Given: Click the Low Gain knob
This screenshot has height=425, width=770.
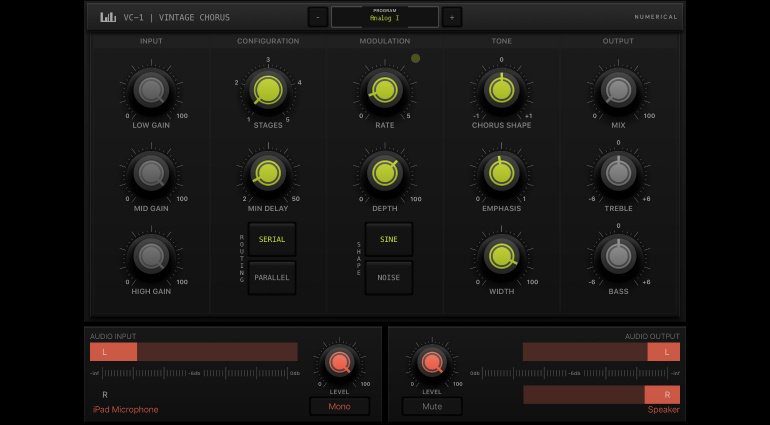Looking at the screenshot, I should (x=151, y=91).
